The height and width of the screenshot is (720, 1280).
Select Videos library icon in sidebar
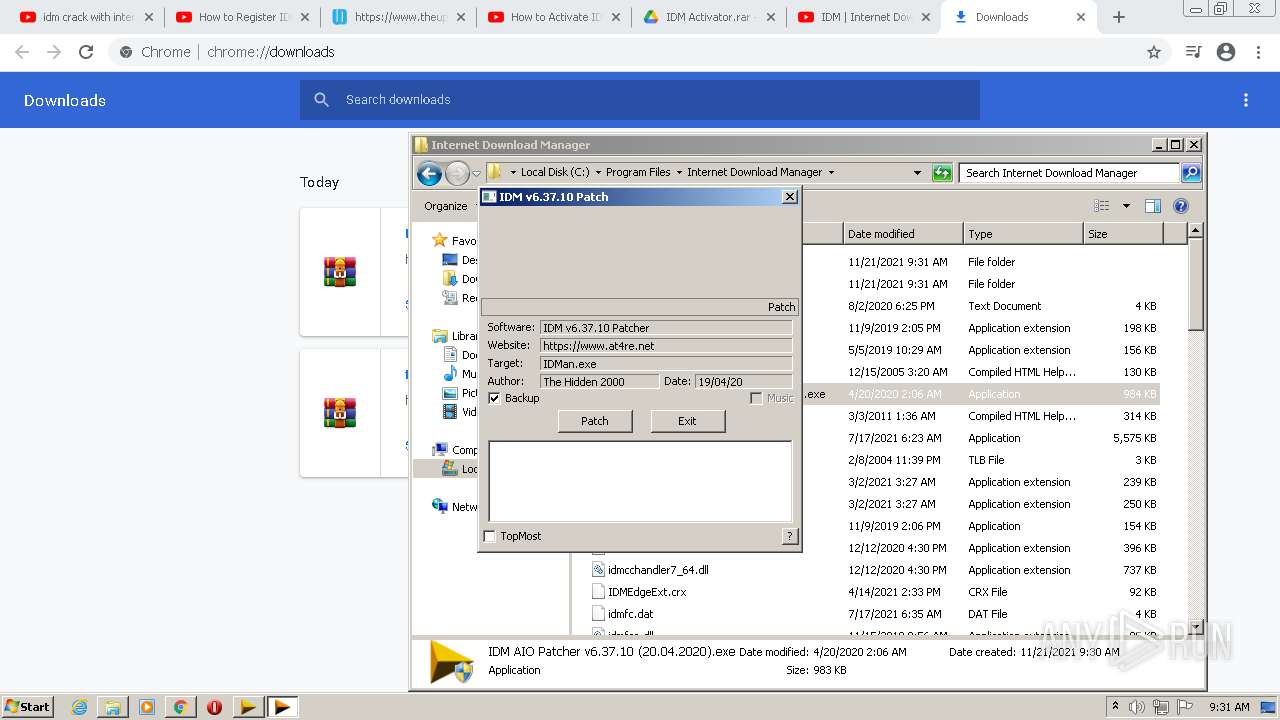[450, 412]
